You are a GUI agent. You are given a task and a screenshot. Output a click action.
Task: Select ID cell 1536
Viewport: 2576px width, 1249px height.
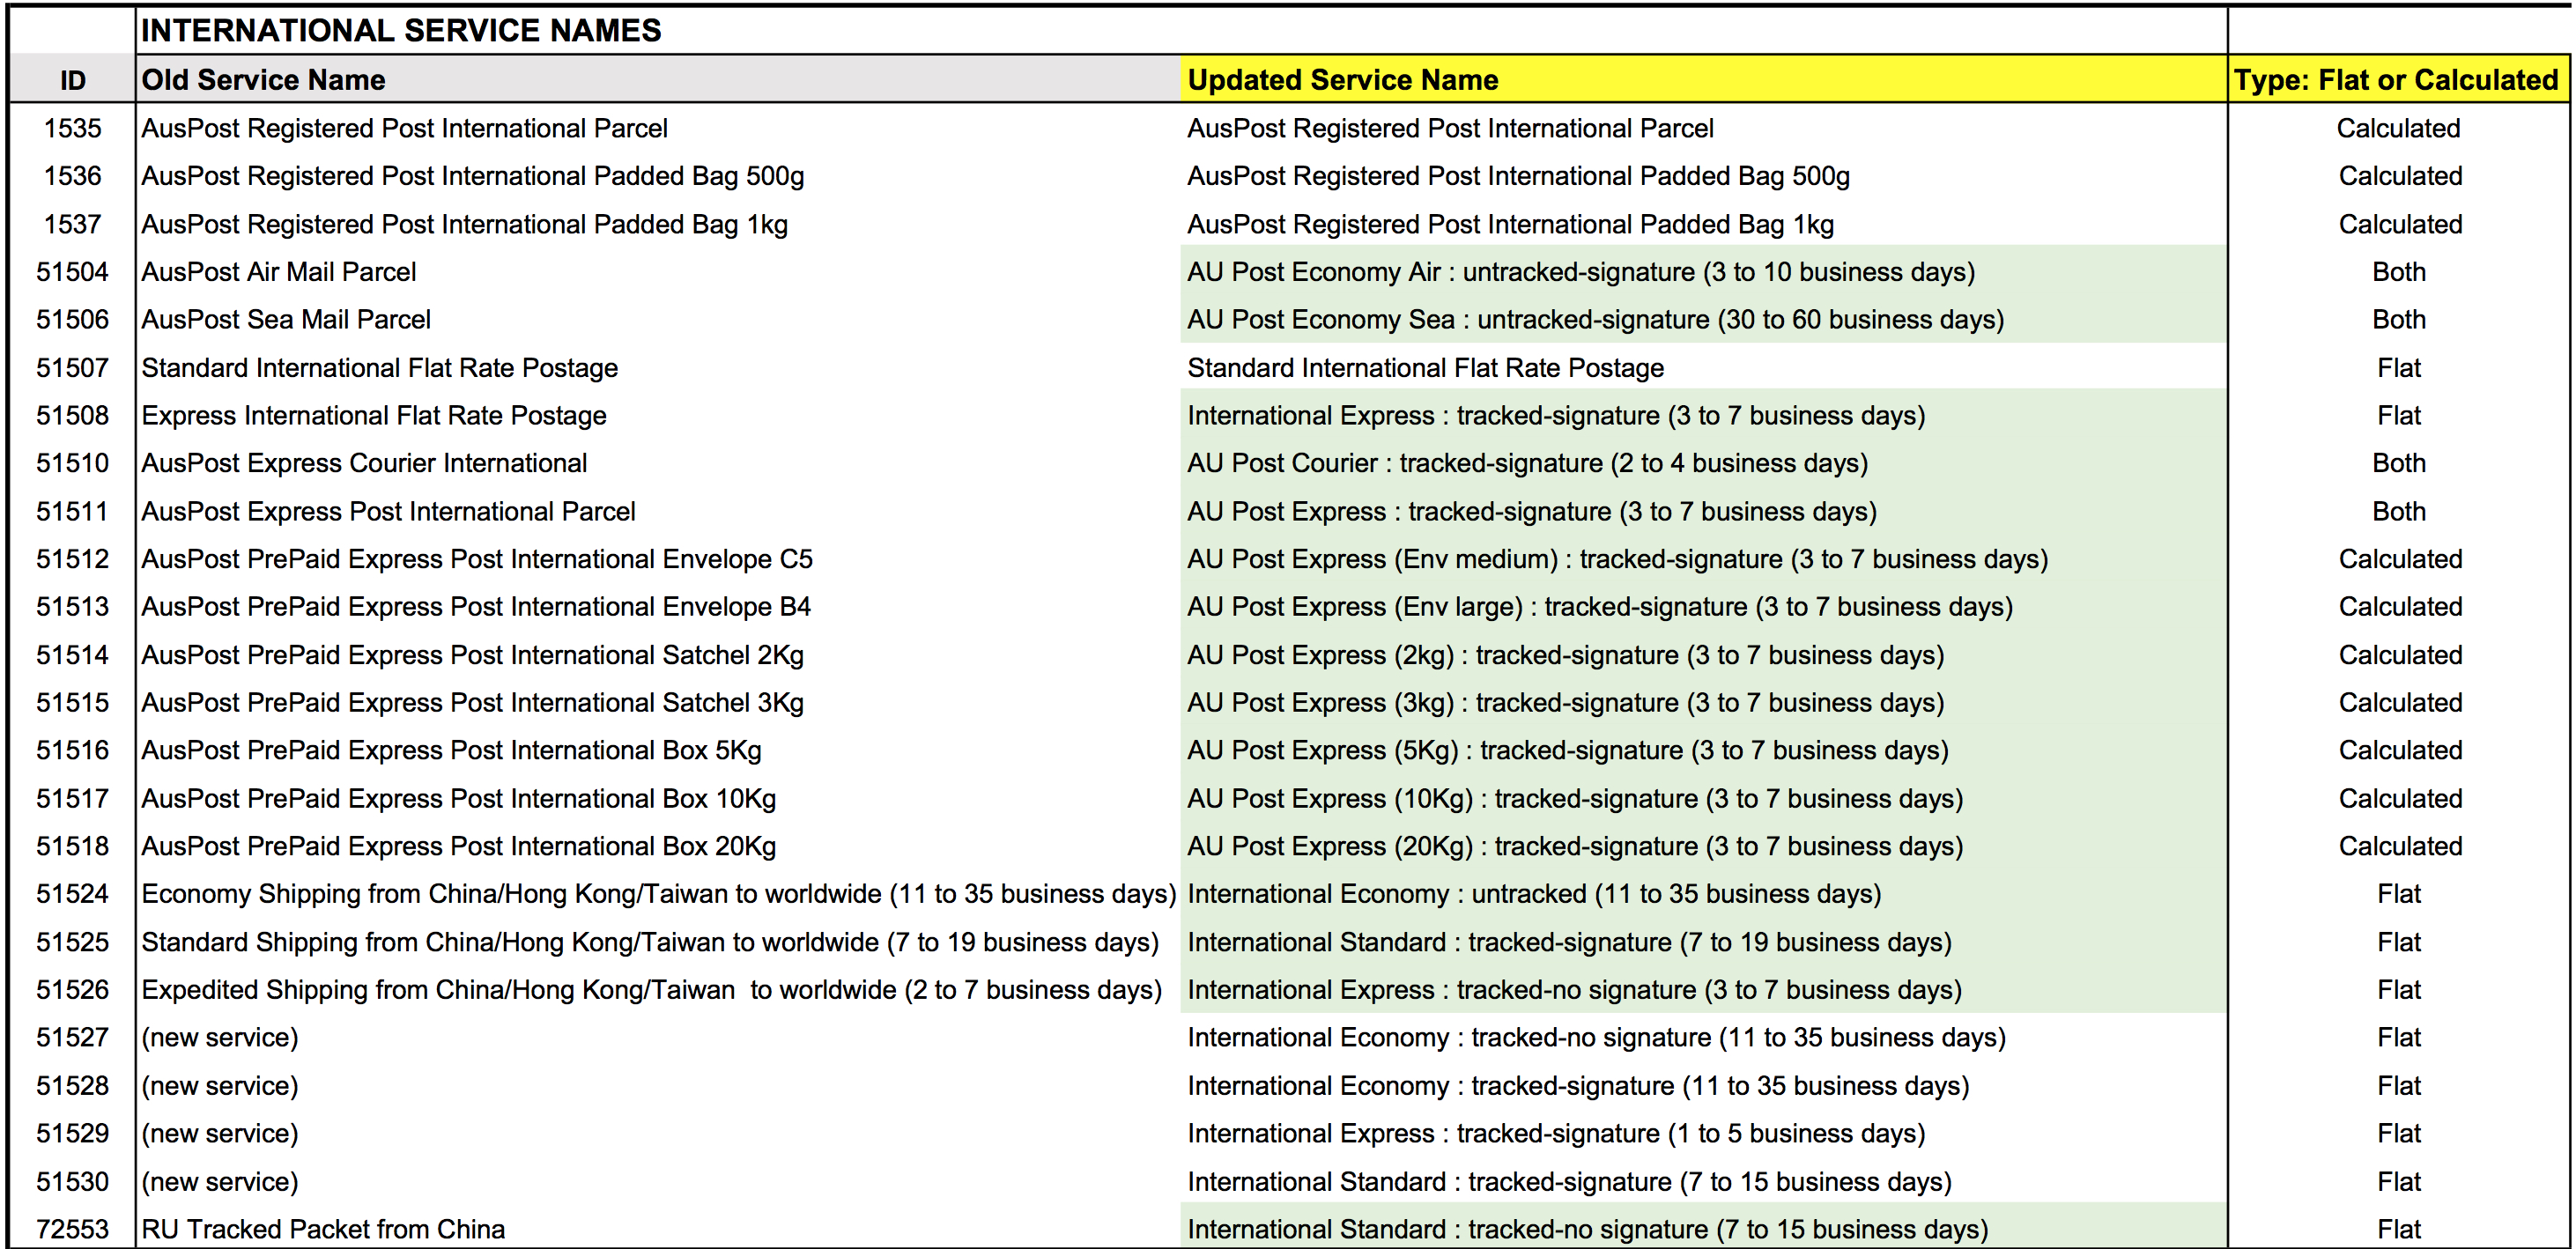click(x=72, y=176)
